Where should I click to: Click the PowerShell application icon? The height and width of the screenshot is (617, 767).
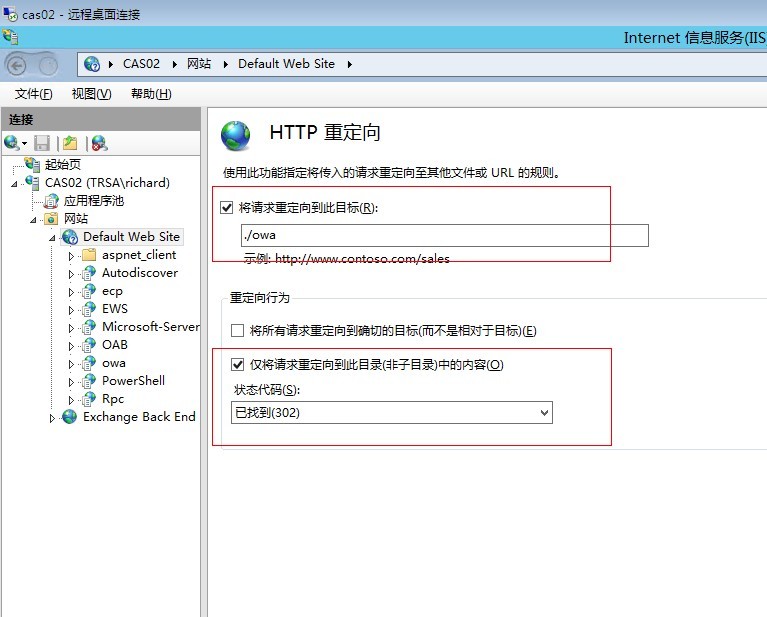89,381
